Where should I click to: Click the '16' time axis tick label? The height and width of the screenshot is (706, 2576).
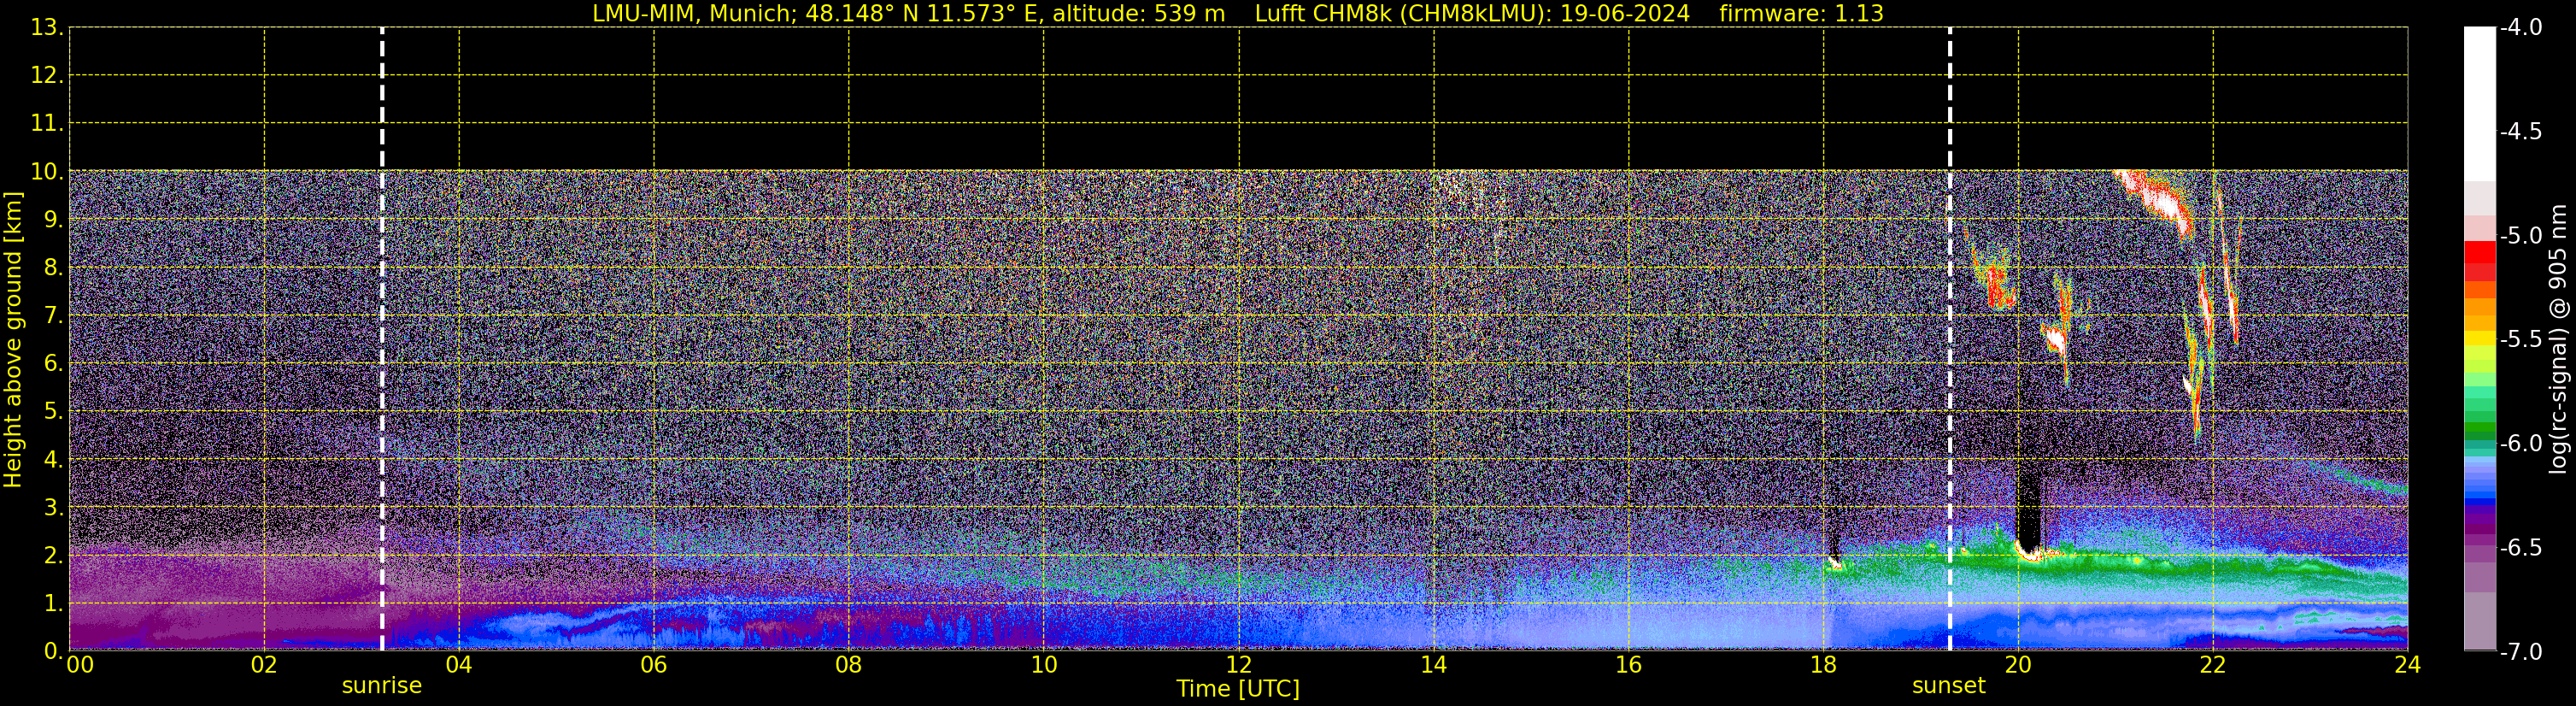coord(1629,665)
